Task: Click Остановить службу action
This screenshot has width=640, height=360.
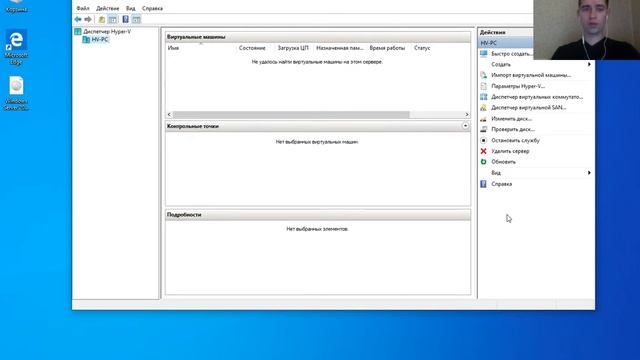Action: tap(516, 140)
